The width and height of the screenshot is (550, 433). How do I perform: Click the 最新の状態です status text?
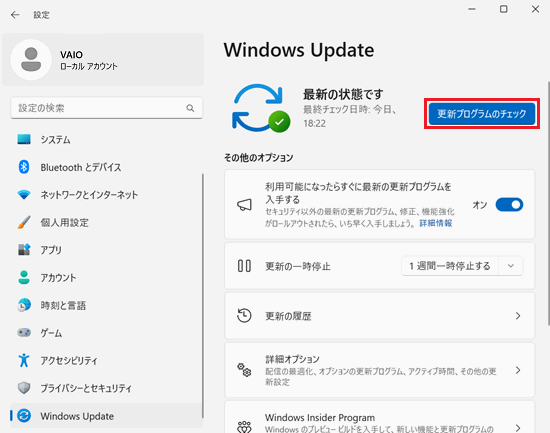[x=343, y=94]
